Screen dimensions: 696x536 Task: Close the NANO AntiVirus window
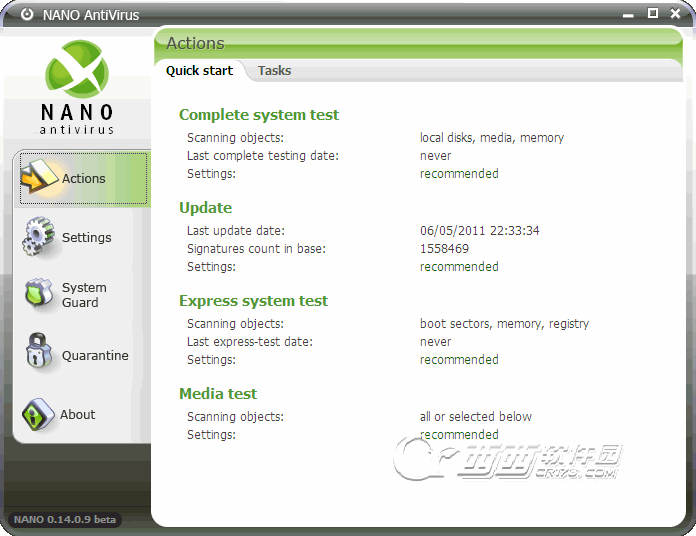(676, 14)
